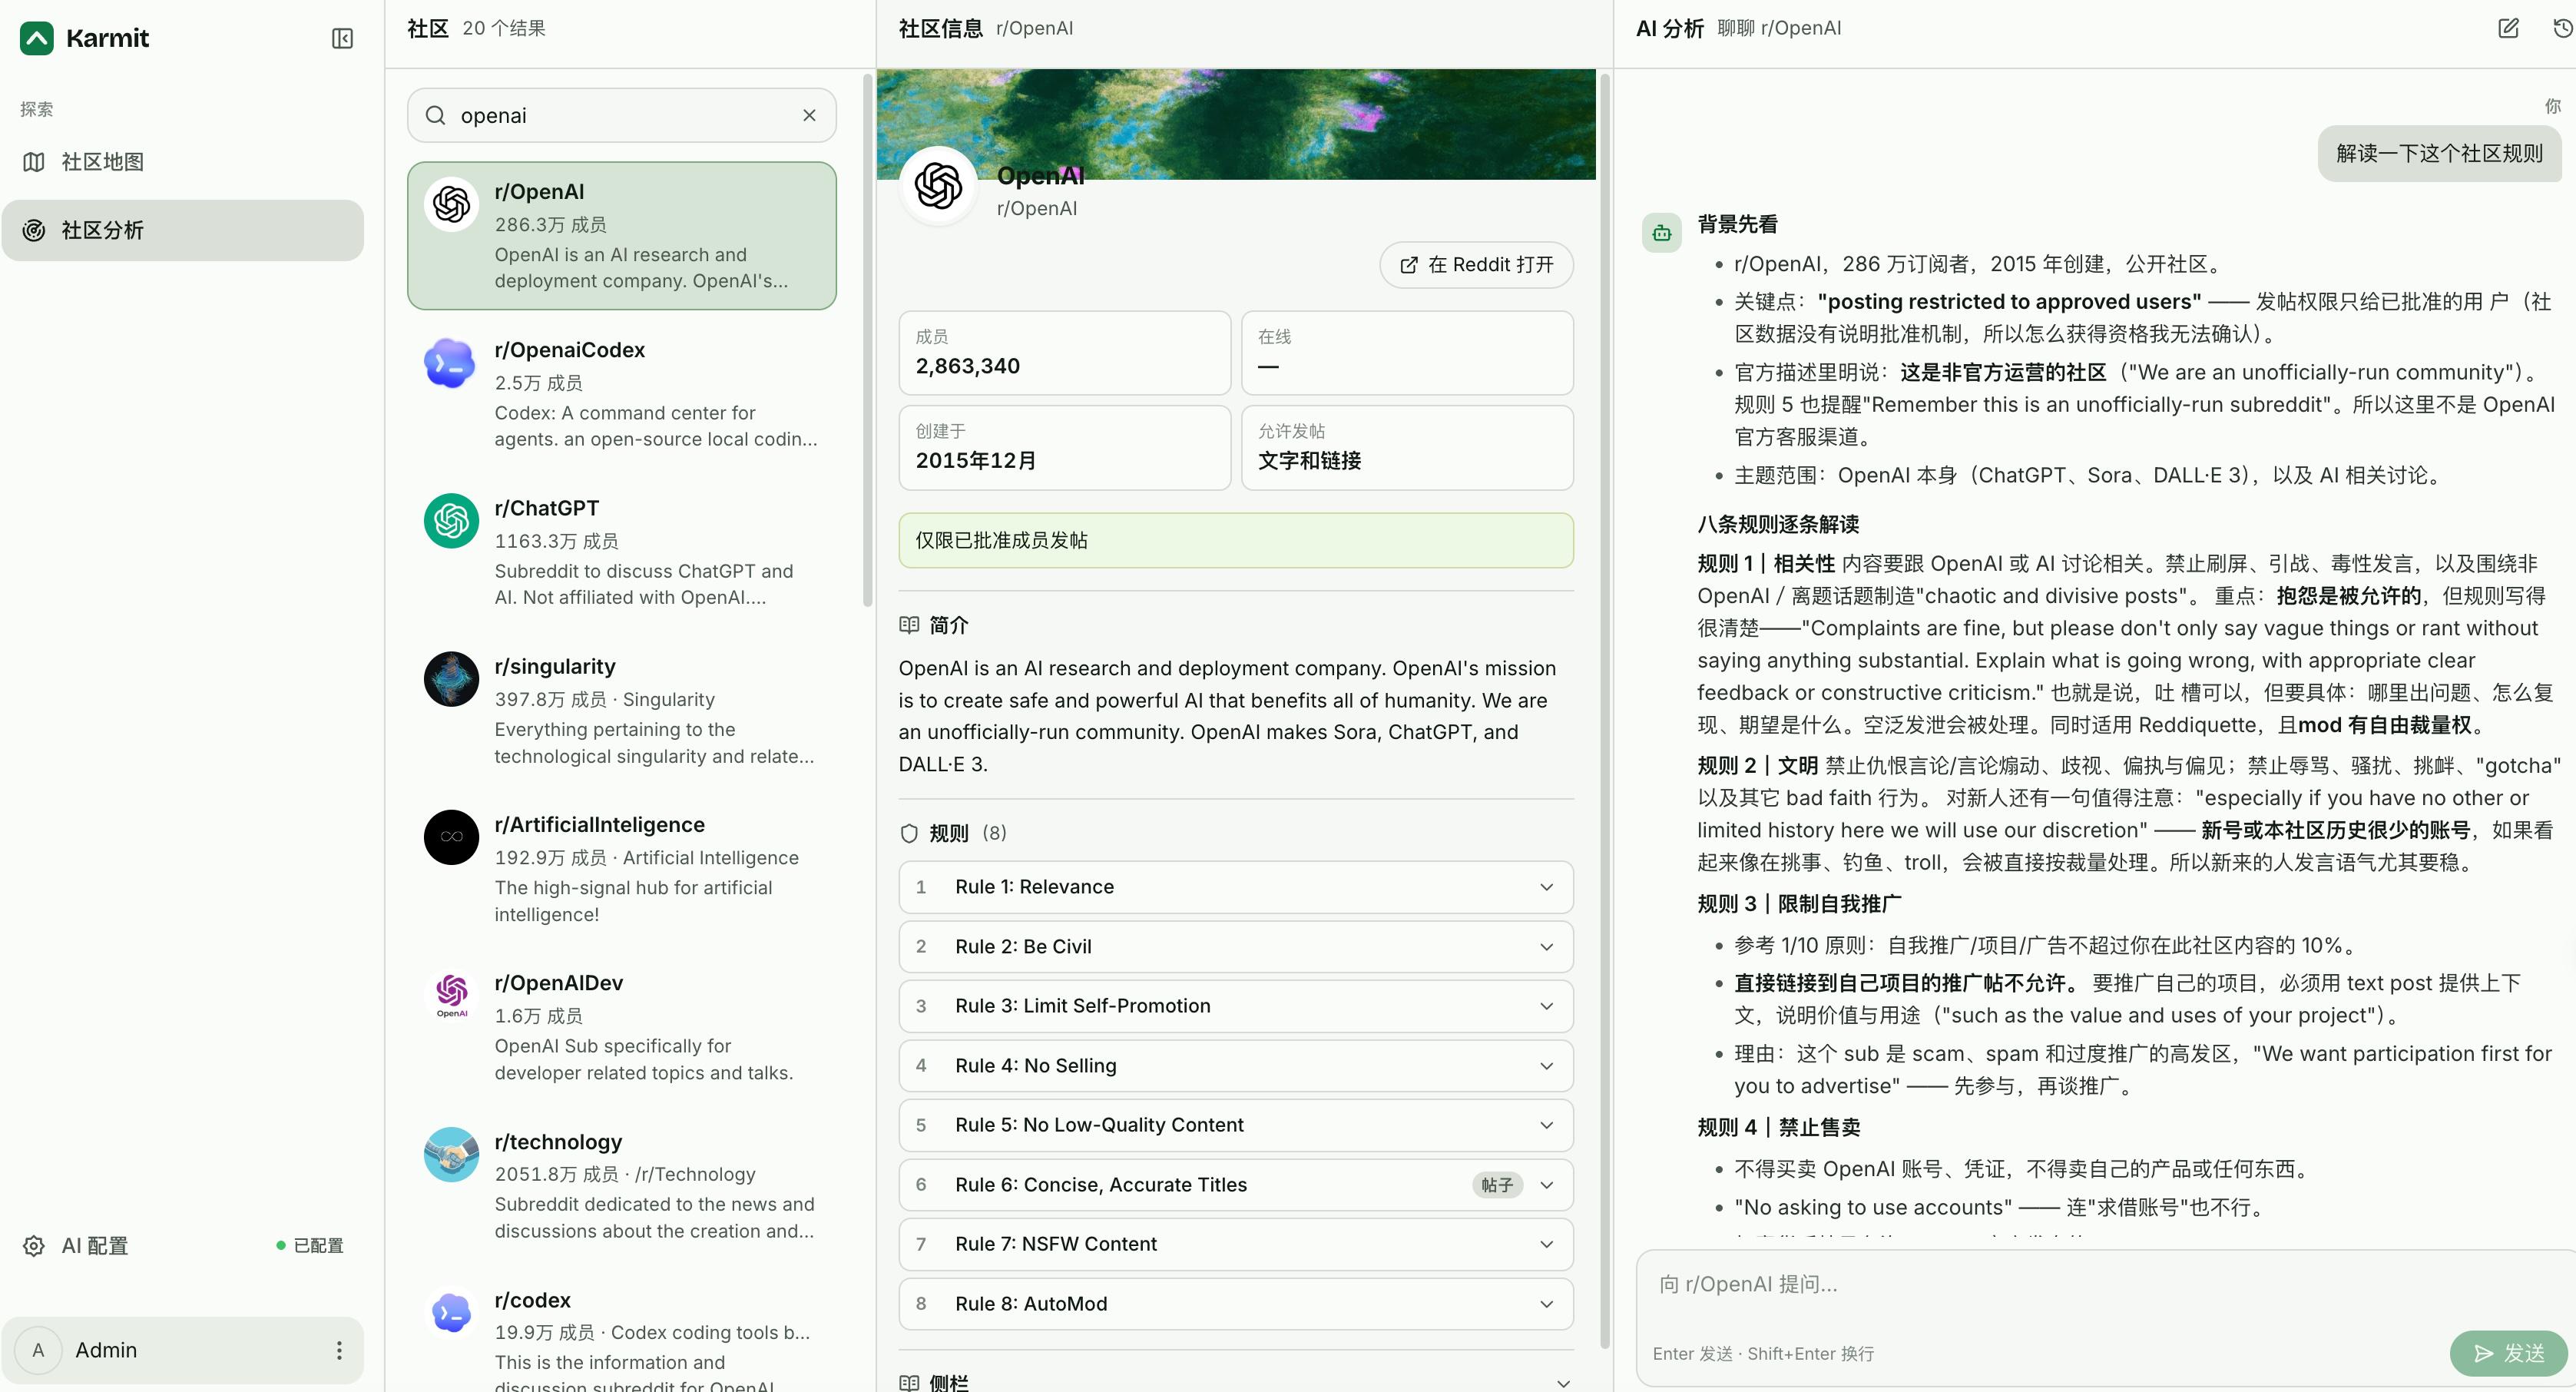Select 社区分析 in the sidebar

click(182, 230)
